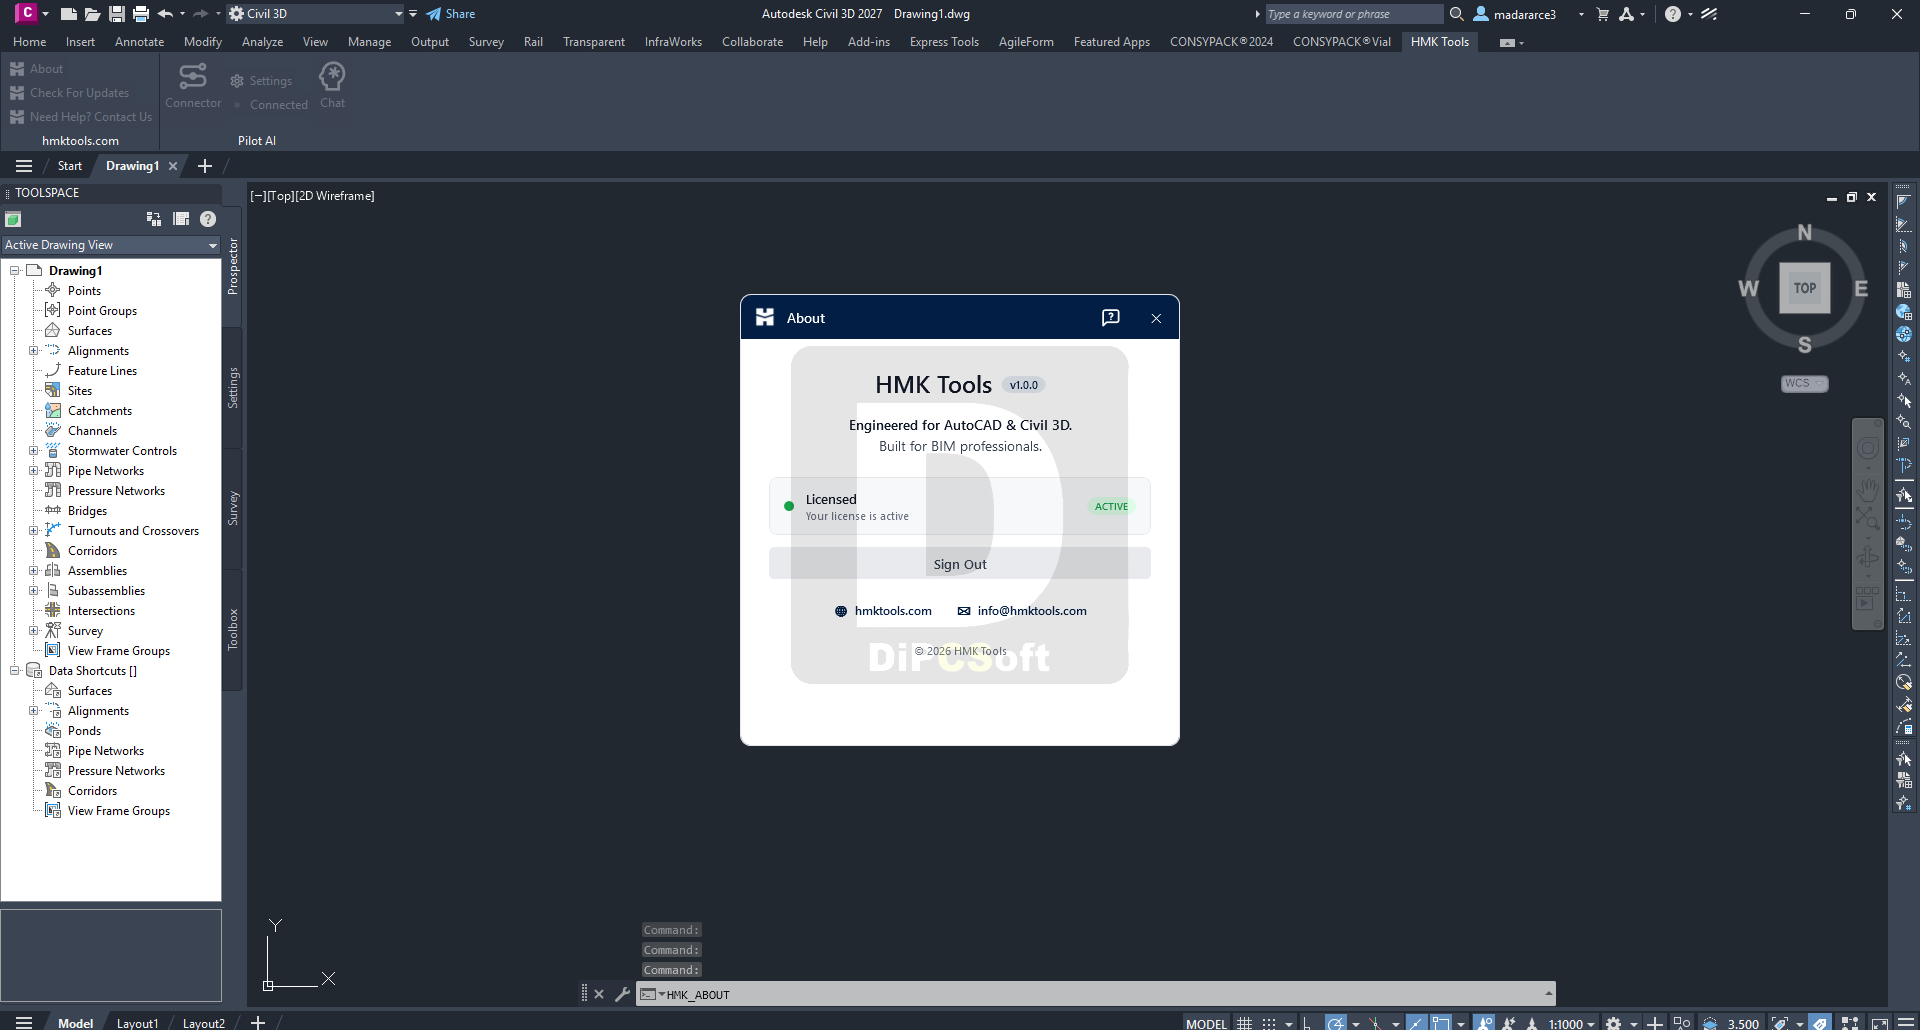This screenshot has height=1030, width=1920.
Task: Toggle Polar Tracking in status bar
Action: (1336, 1023)
